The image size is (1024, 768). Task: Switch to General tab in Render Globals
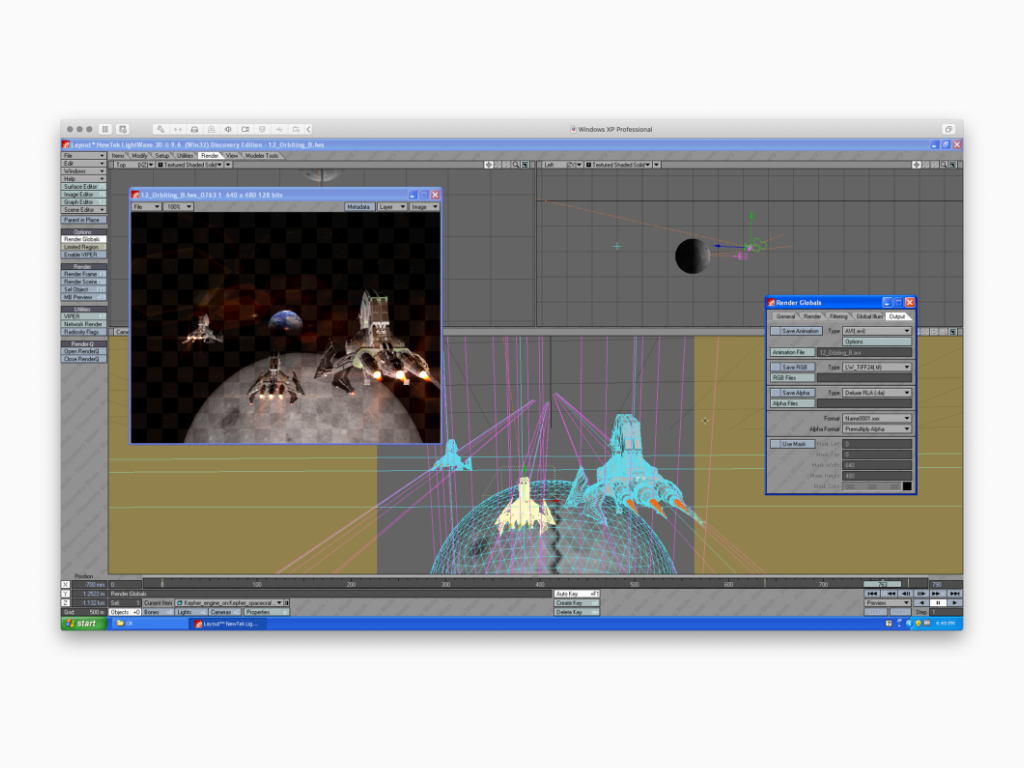point(786,316)
